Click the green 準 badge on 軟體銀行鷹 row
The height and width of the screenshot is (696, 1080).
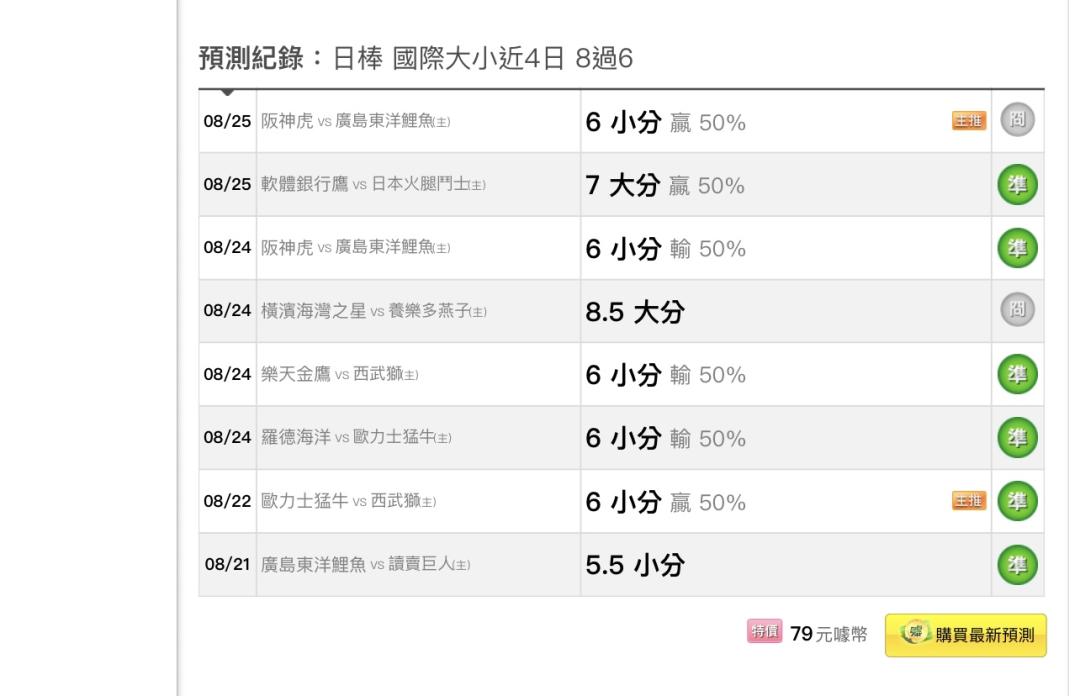(1017, 184)
